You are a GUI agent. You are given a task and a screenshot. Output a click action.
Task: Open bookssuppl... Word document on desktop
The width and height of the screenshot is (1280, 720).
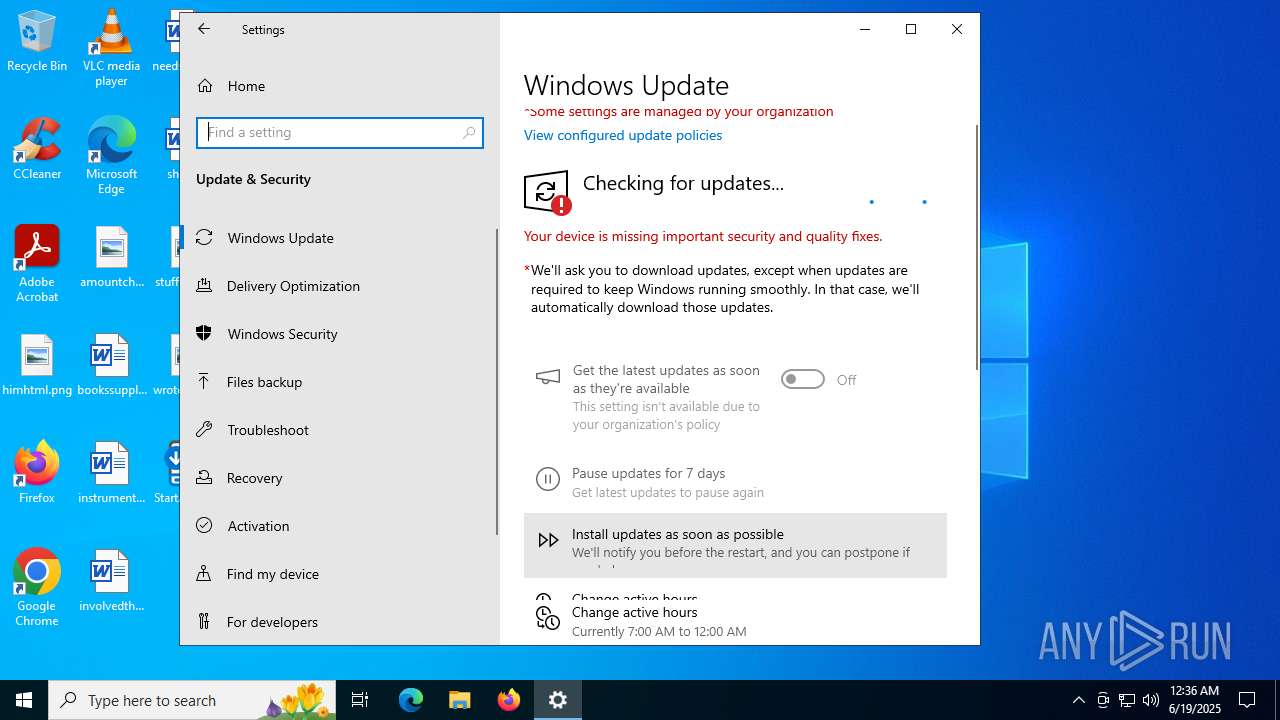coord(111,365)
